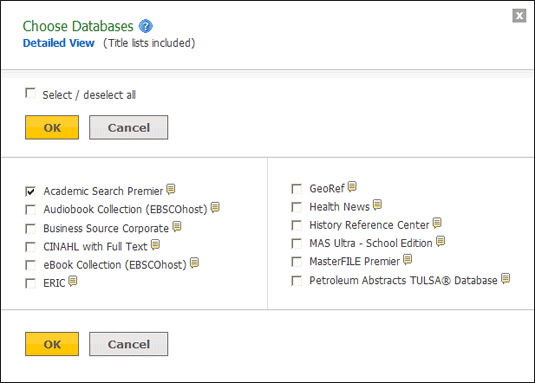
Task: Click the bottom Cancel button
Action: 129,344
